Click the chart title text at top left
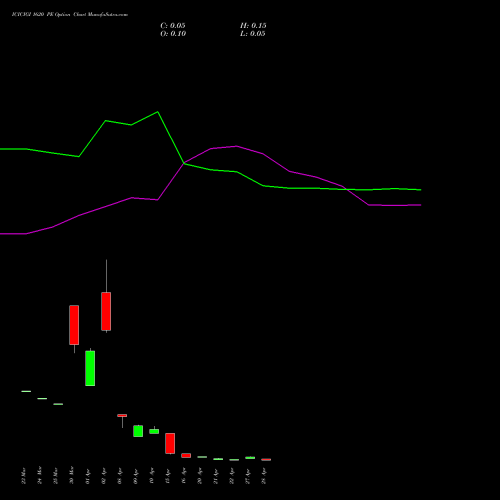The height and width of the screenshot is (500, 500). (70, 15)
